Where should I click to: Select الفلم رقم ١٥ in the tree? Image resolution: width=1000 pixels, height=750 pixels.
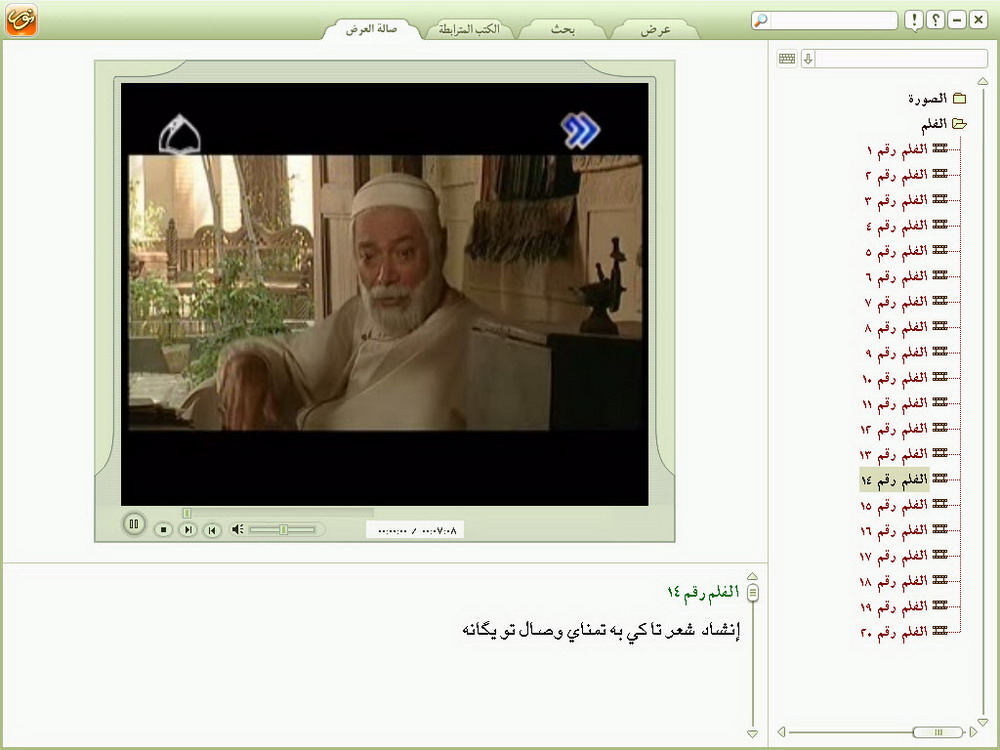pos(894,505)
